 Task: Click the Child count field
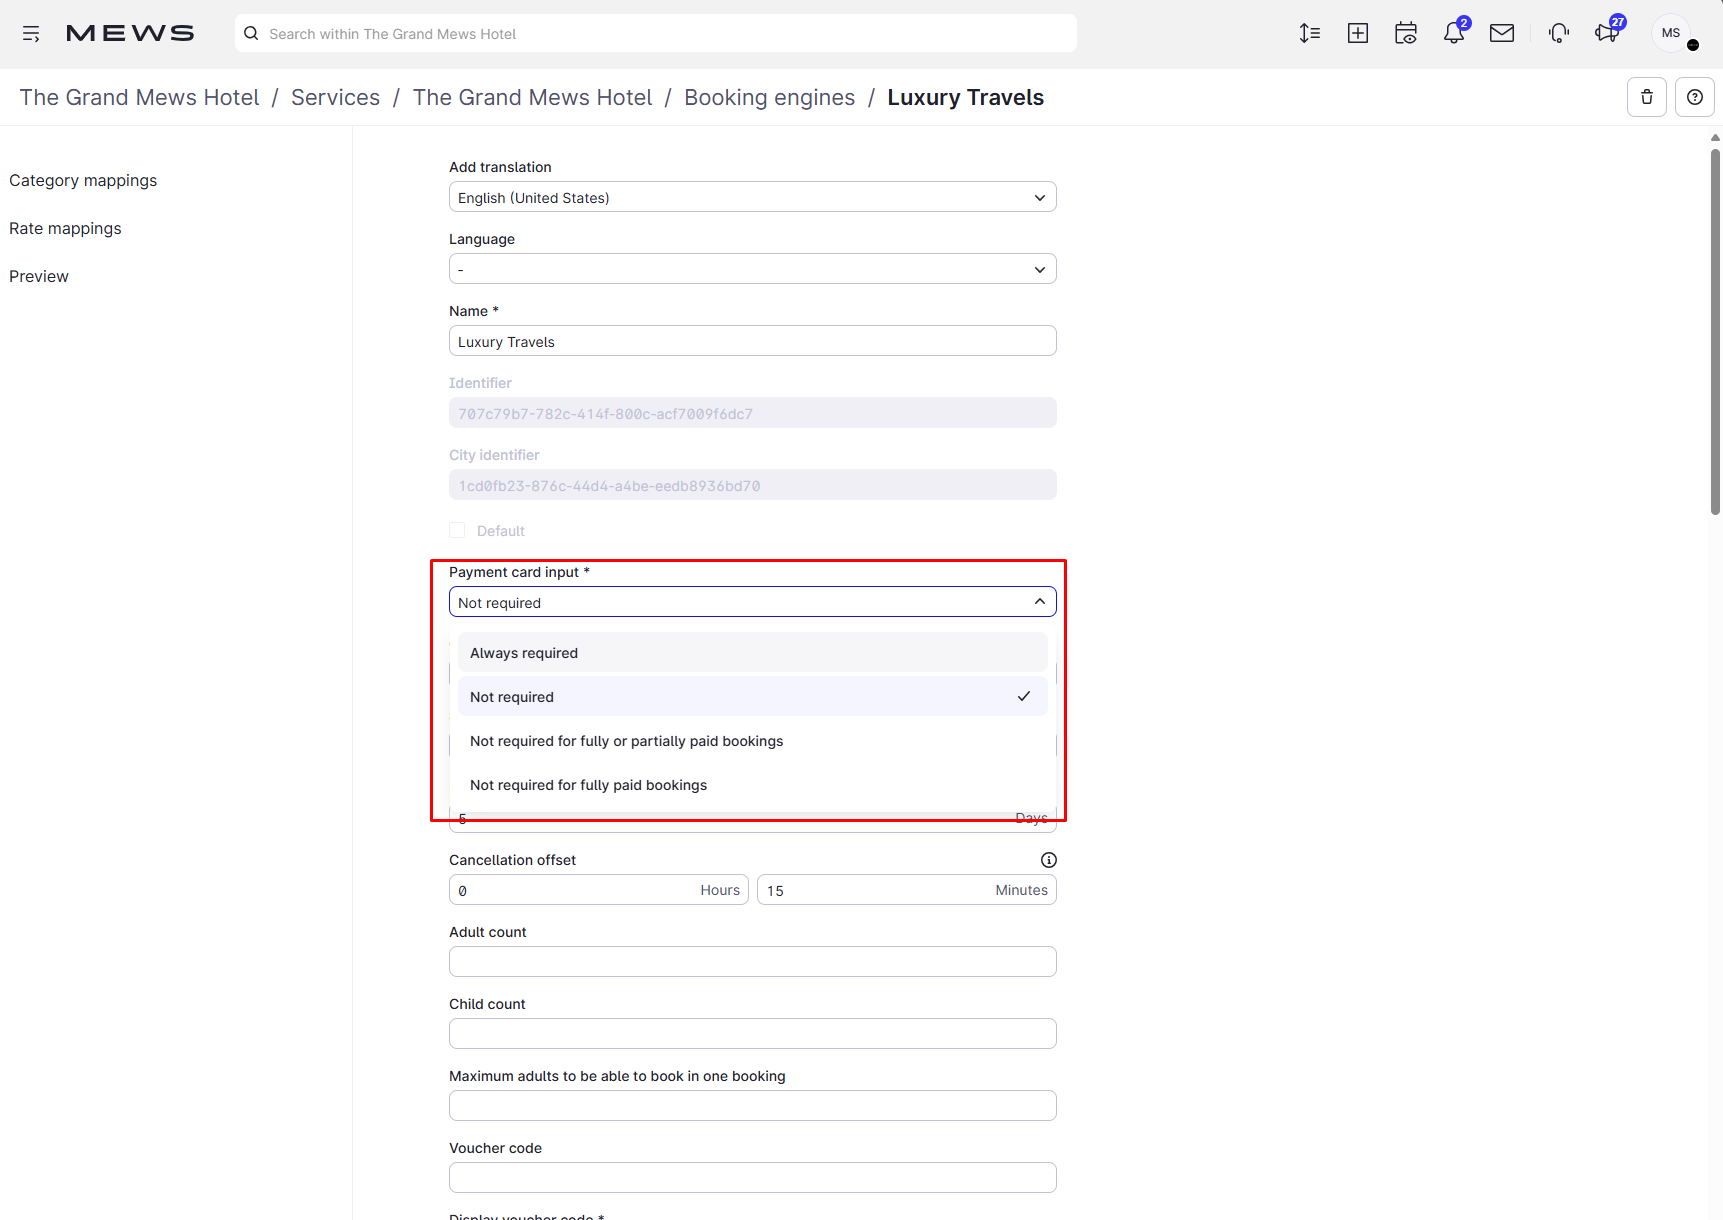coord(753,1034)
